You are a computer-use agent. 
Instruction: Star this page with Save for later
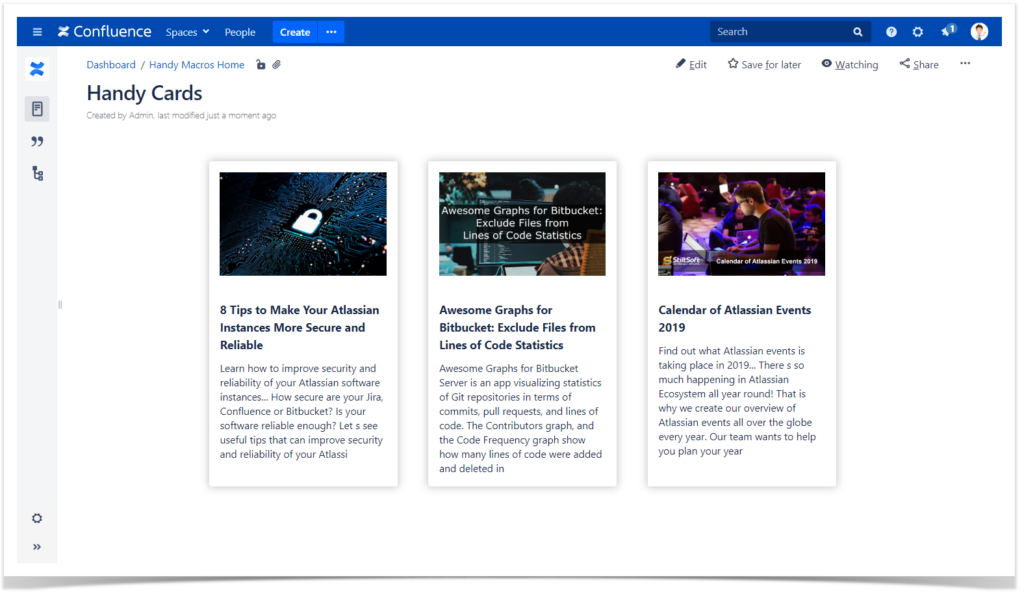763,64
